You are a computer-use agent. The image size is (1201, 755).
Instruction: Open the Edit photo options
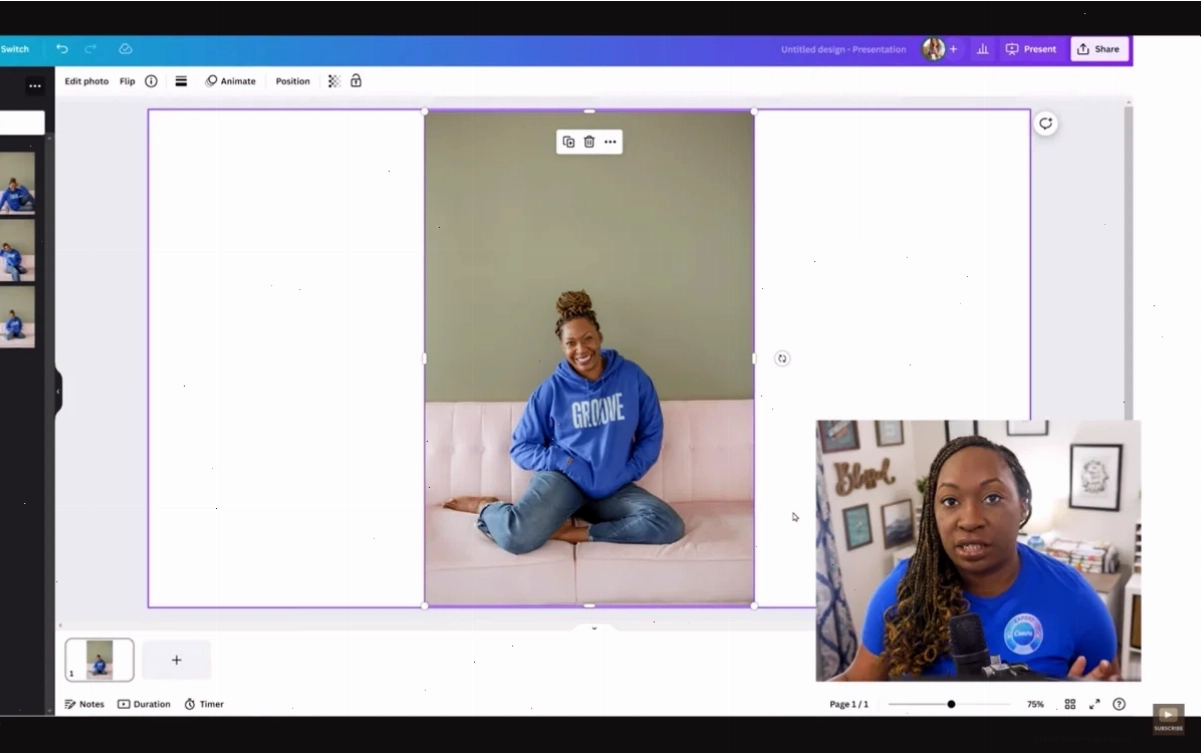pyautogui.click(x=87, y=81)
